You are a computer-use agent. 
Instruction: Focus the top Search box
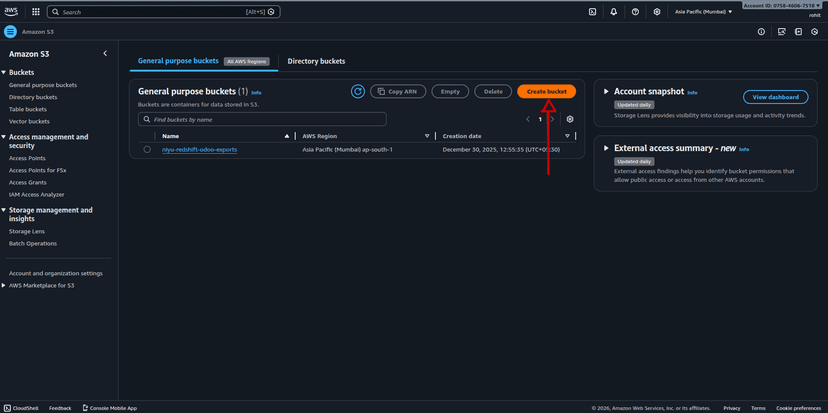[x=164, y=12]
